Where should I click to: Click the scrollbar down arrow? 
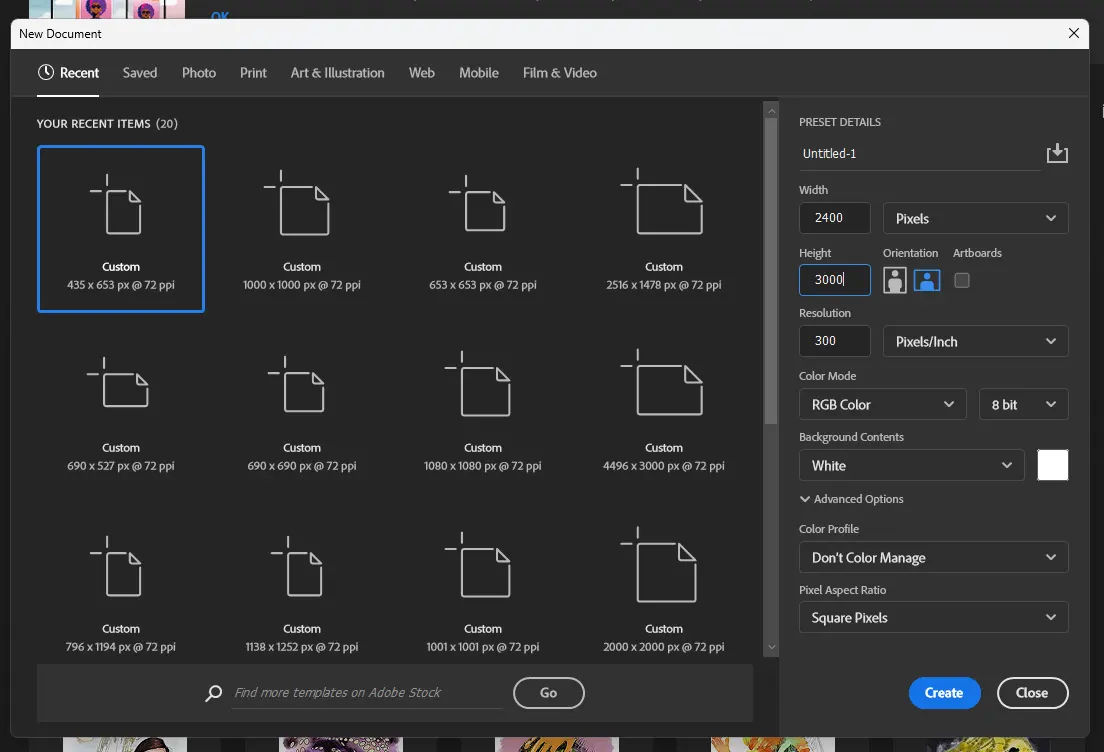[x=771, y=647]
